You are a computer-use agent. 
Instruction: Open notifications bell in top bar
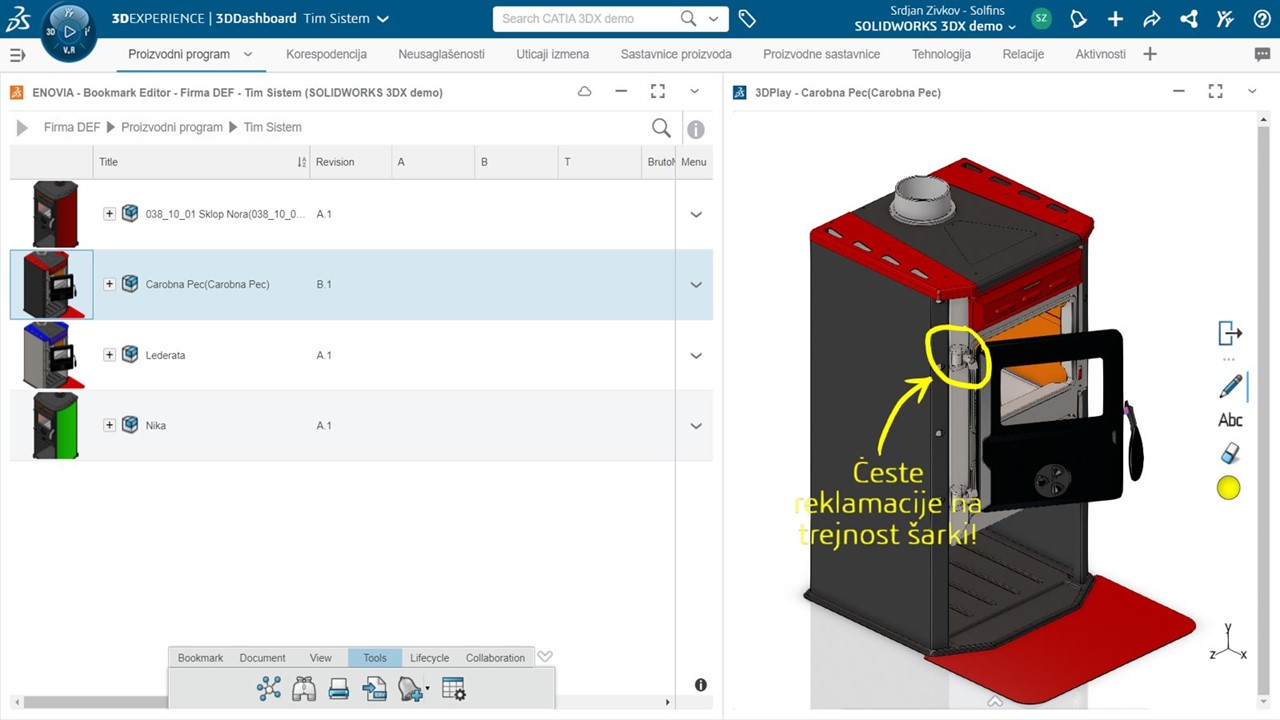1078,19
